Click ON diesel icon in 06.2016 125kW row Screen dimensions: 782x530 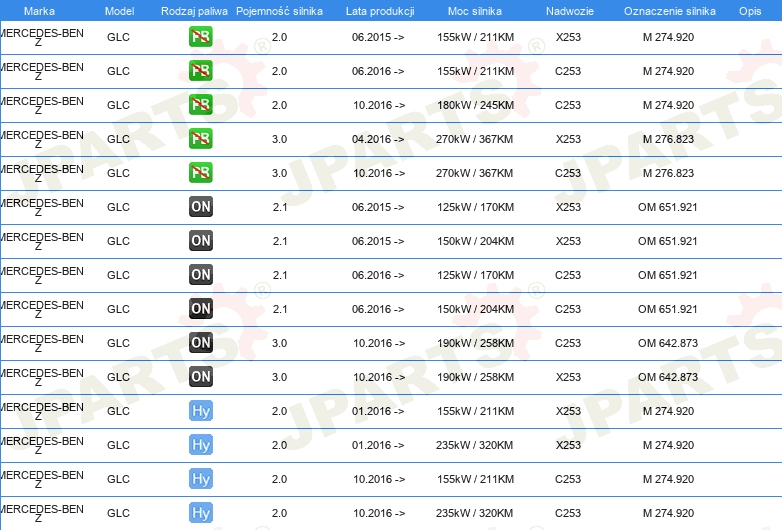pos(200,275)
